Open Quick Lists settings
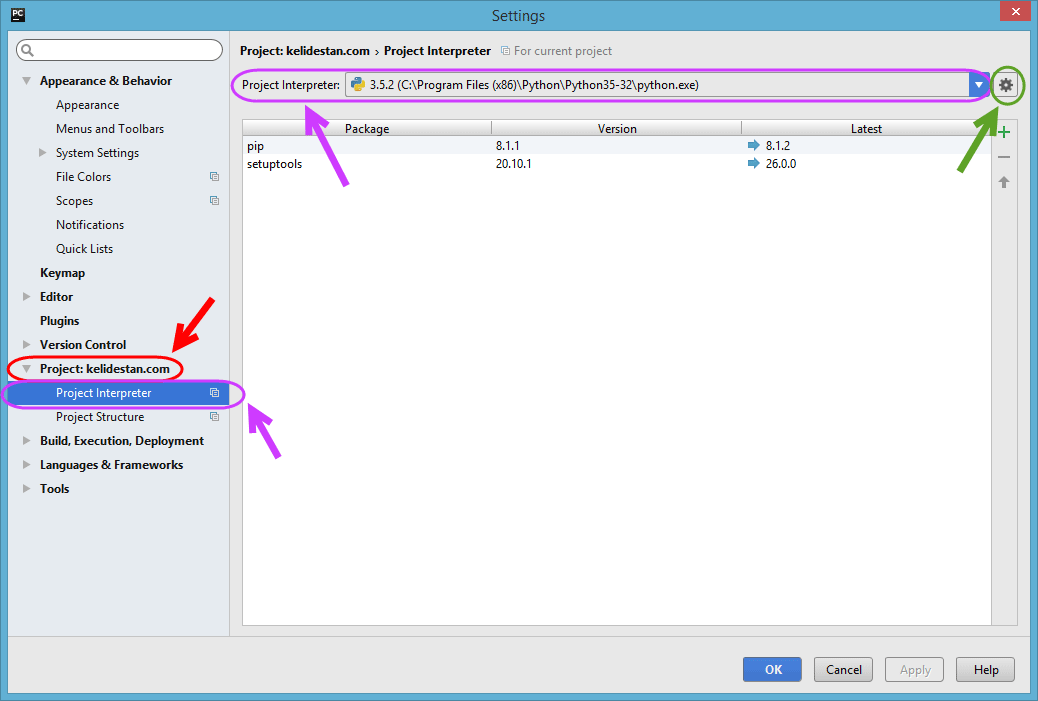 (84, 249)
